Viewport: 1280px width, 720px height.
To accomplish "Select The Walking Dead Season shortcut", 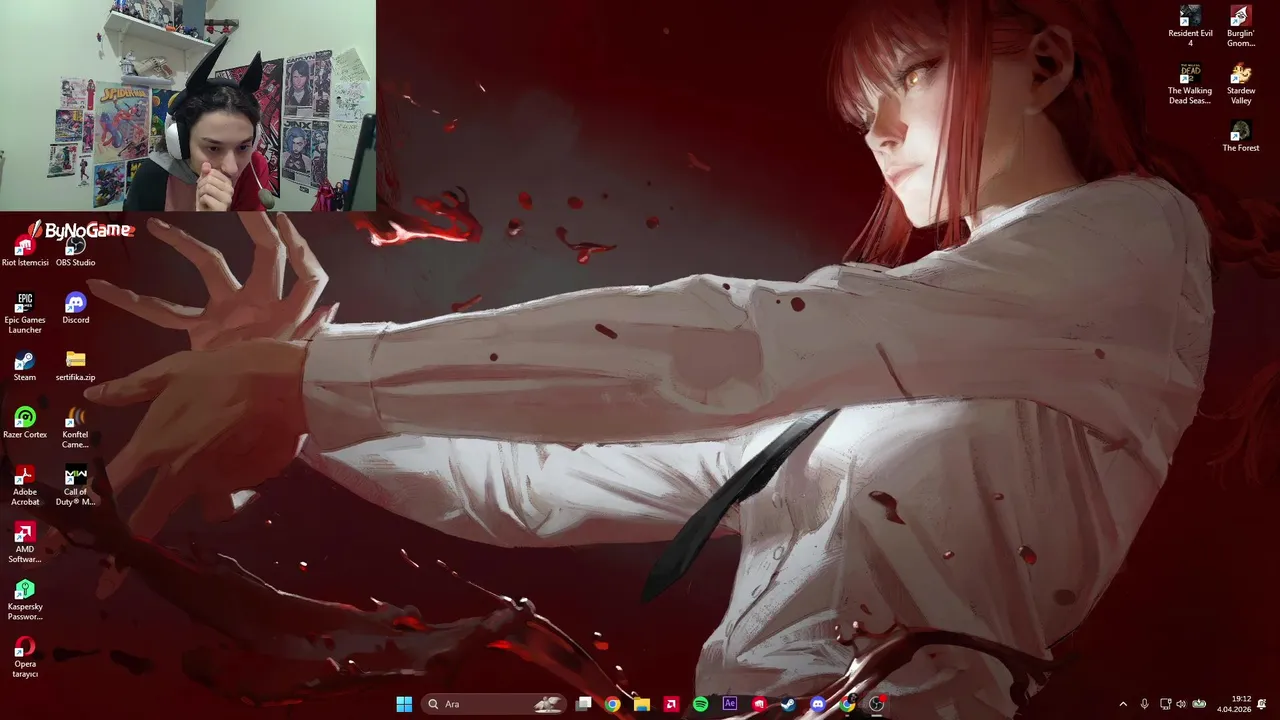I will click(x=1190, y=84).
